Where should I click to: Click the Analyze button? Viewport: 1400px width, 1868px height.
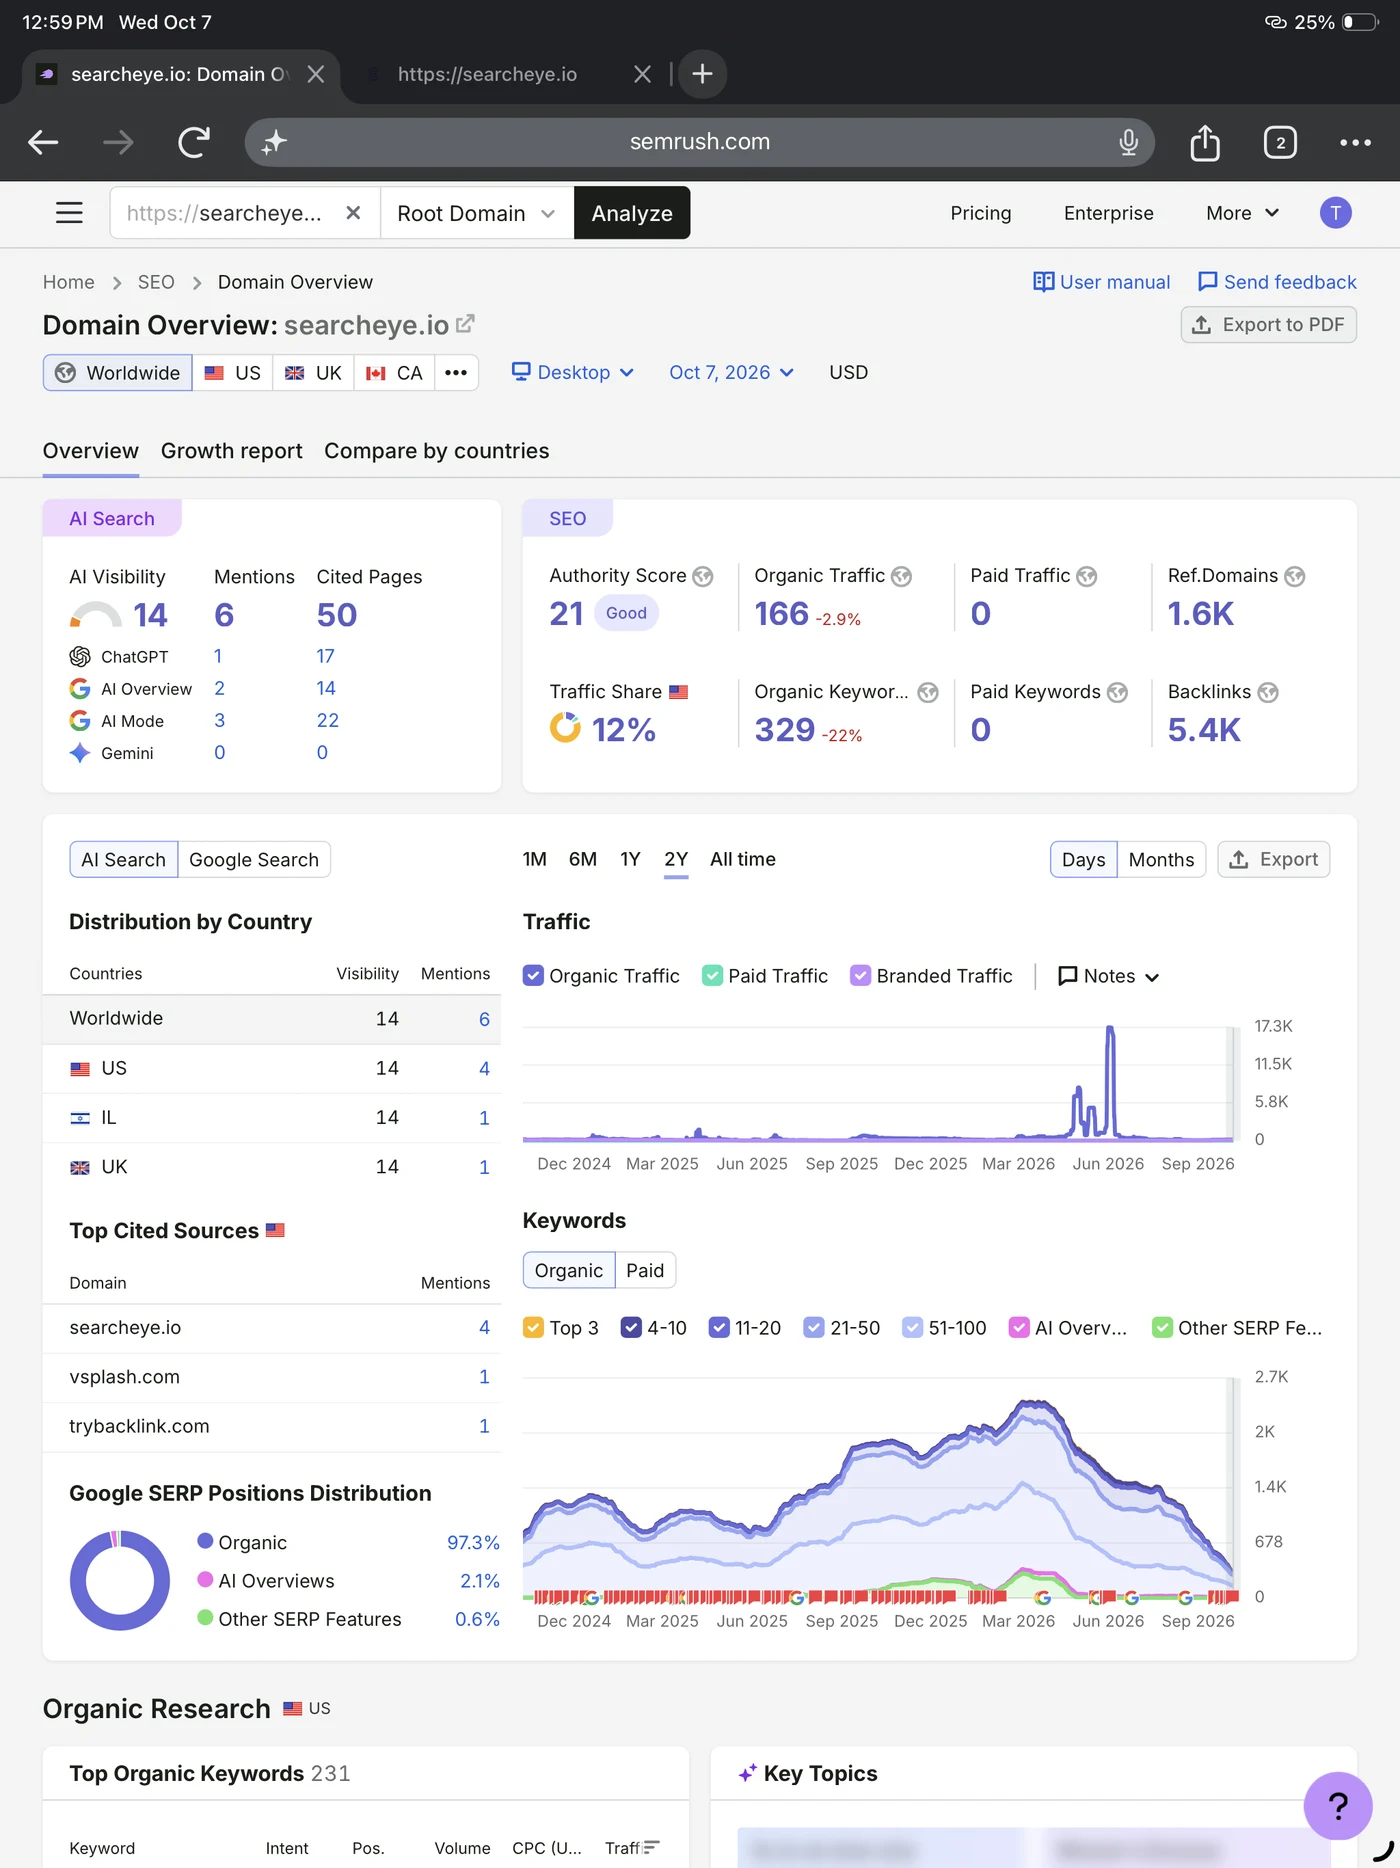[632, 213]
